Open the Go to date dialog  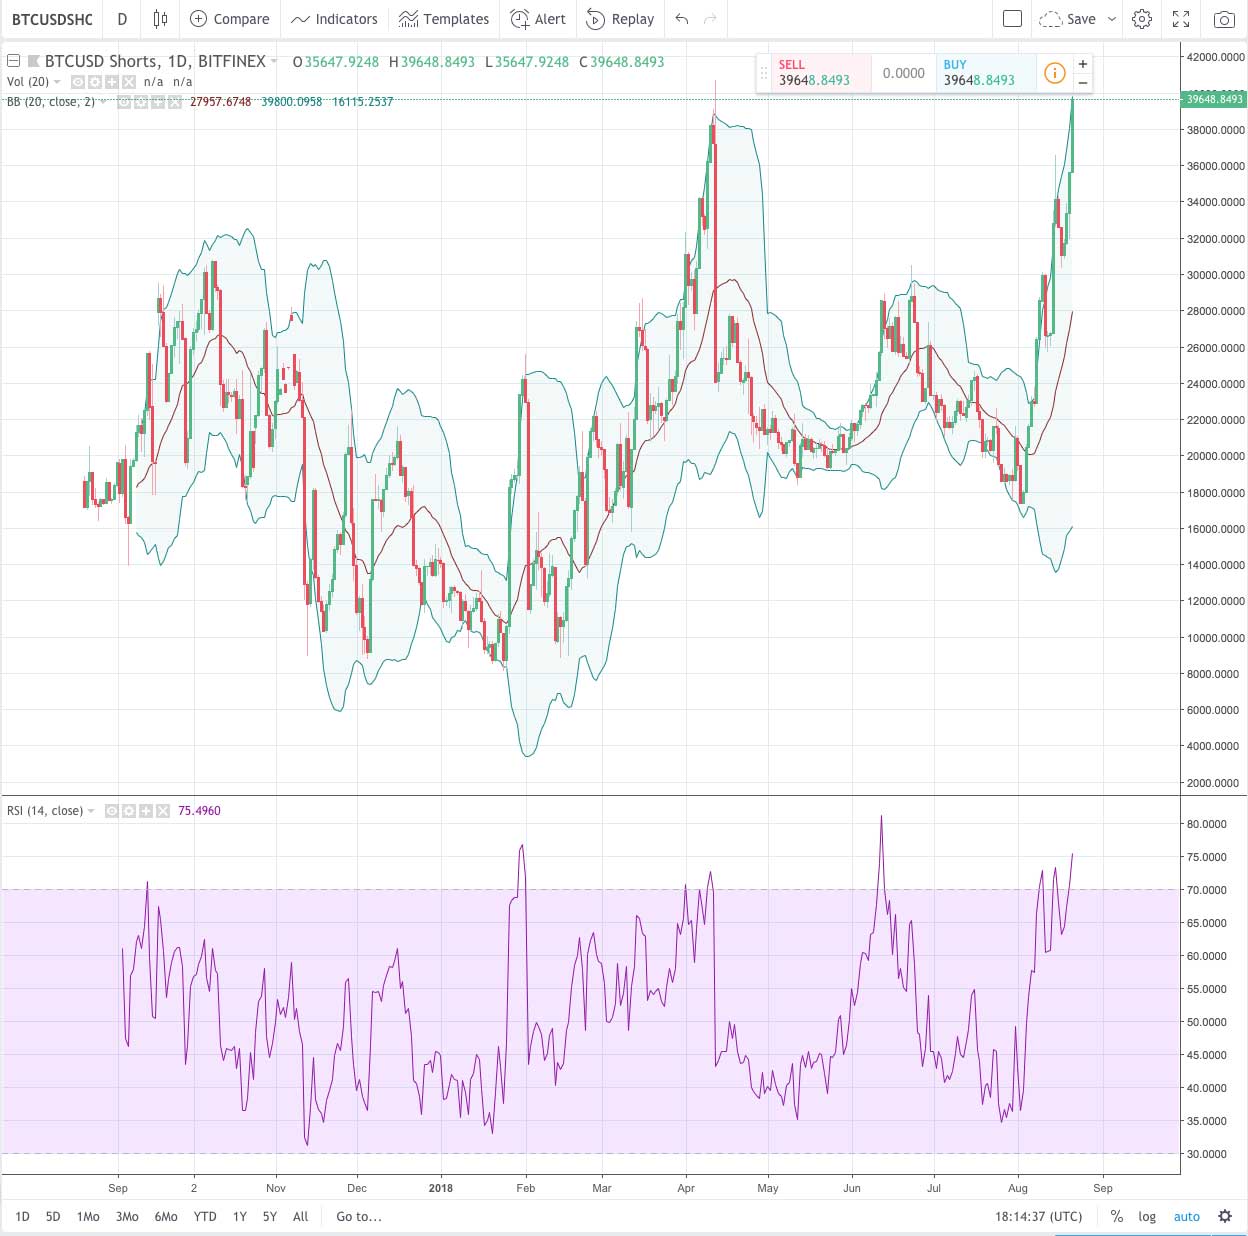pos(357,1217)
